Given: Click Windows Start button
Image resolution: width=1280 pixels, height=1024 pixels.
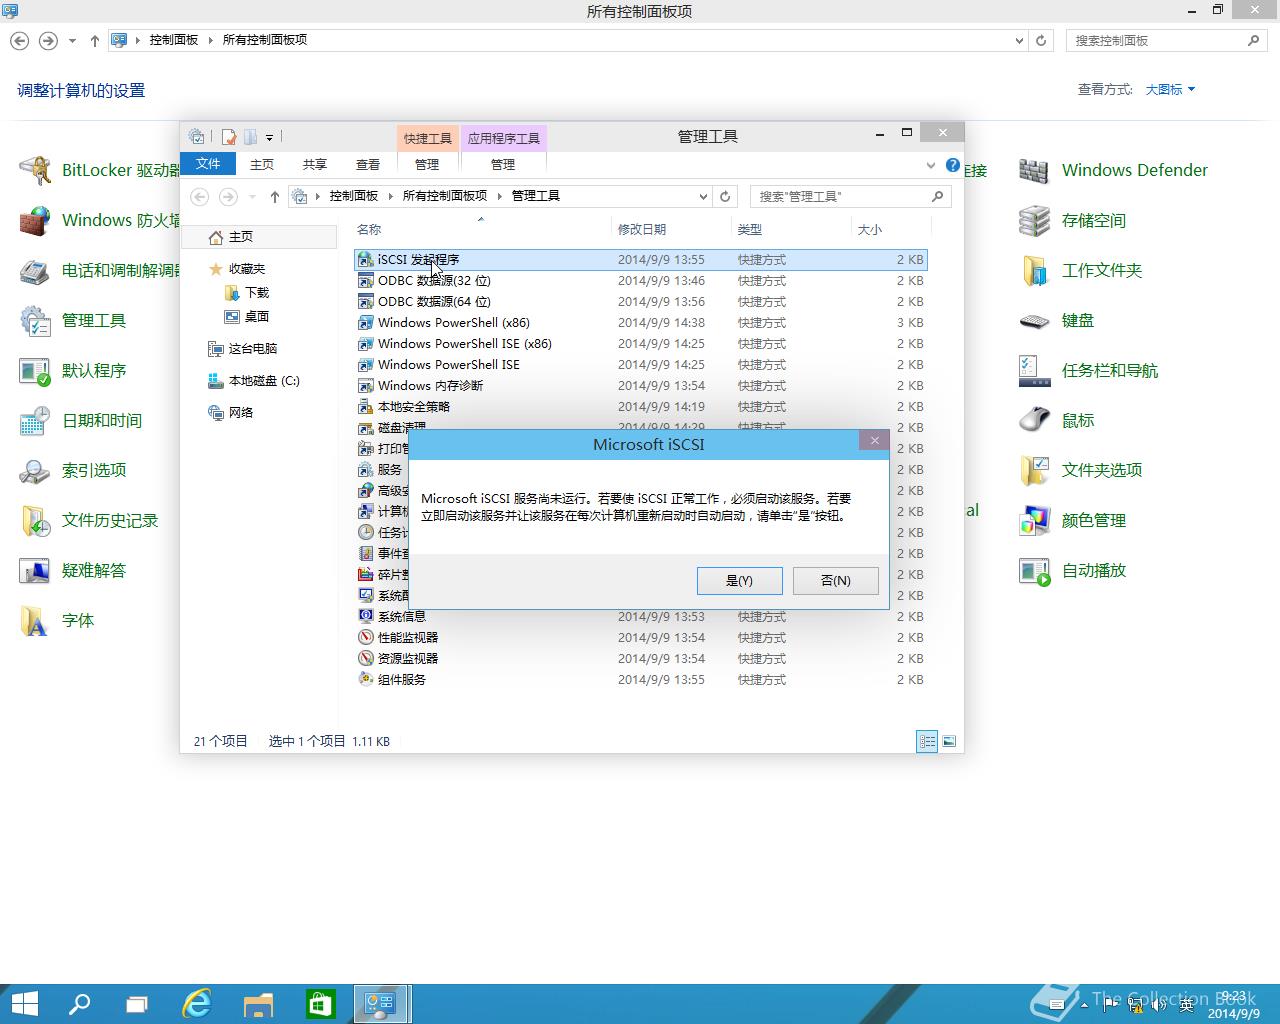Looking at the screenshot, I should [24, 1003].
